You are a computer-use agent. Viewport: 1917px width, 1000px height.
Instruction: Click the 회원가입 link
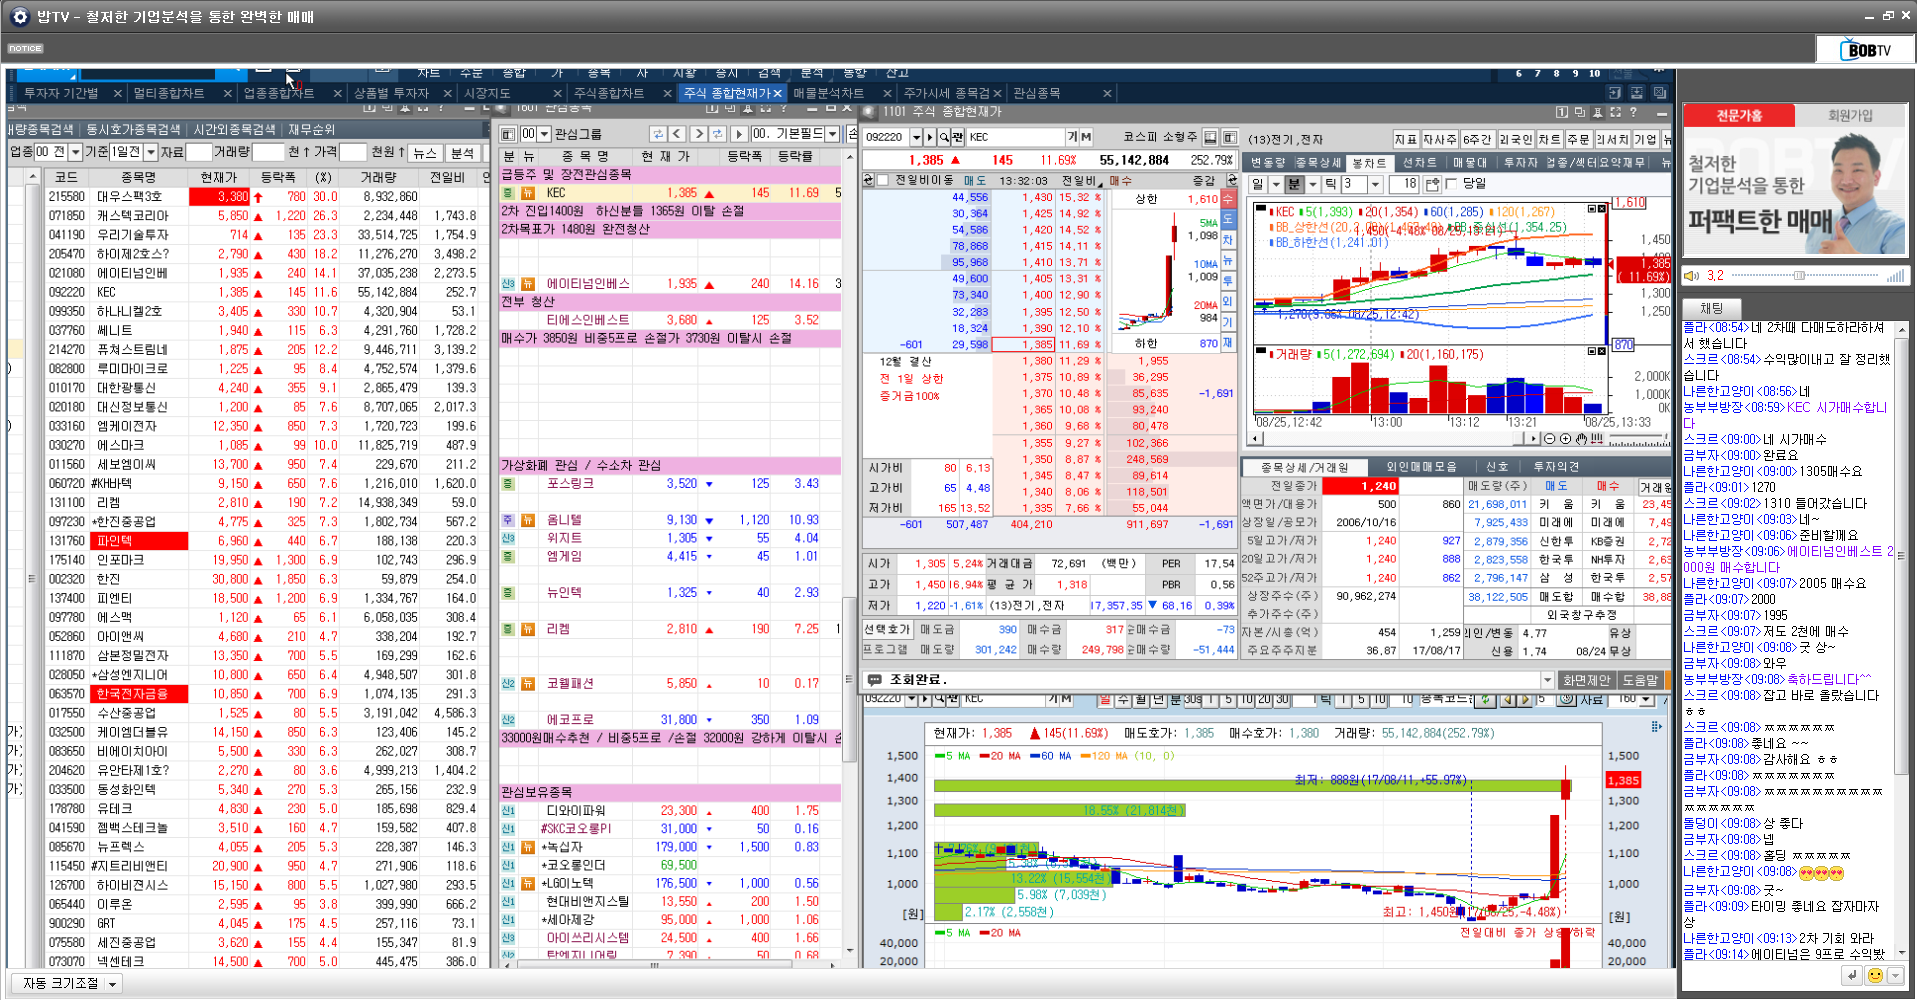pos(1851,115)
